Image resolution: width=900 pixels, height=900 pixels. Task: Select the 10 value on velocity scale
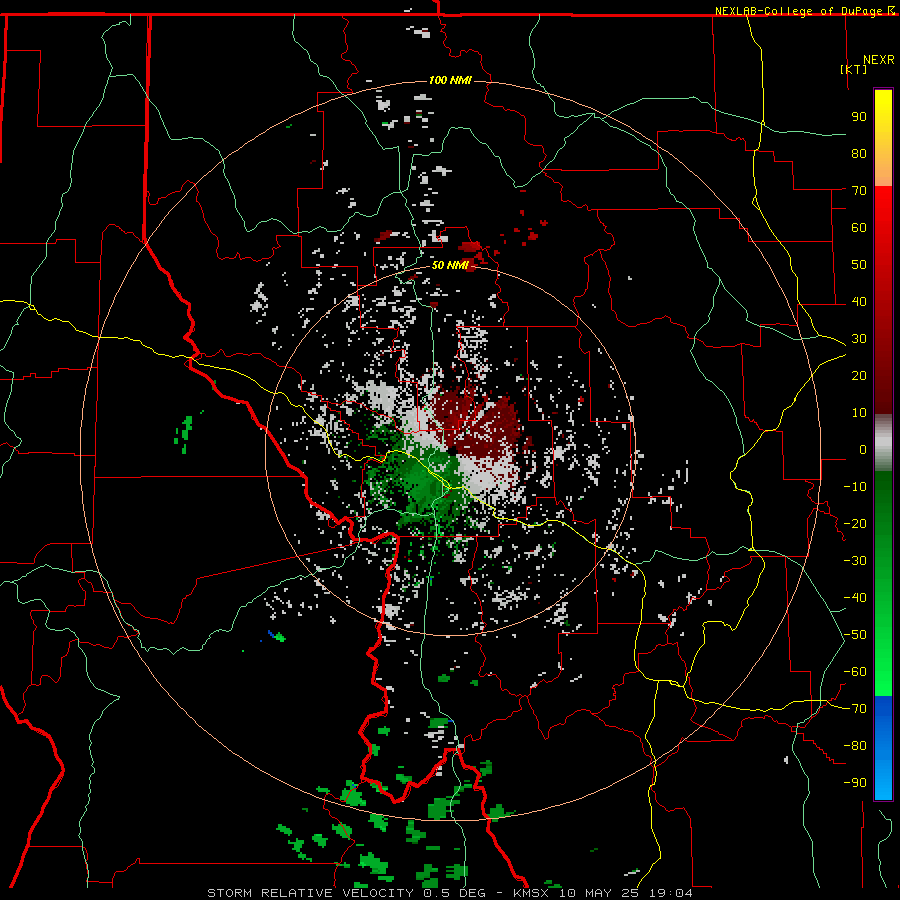pyautogui.click(x=859, y=413)
